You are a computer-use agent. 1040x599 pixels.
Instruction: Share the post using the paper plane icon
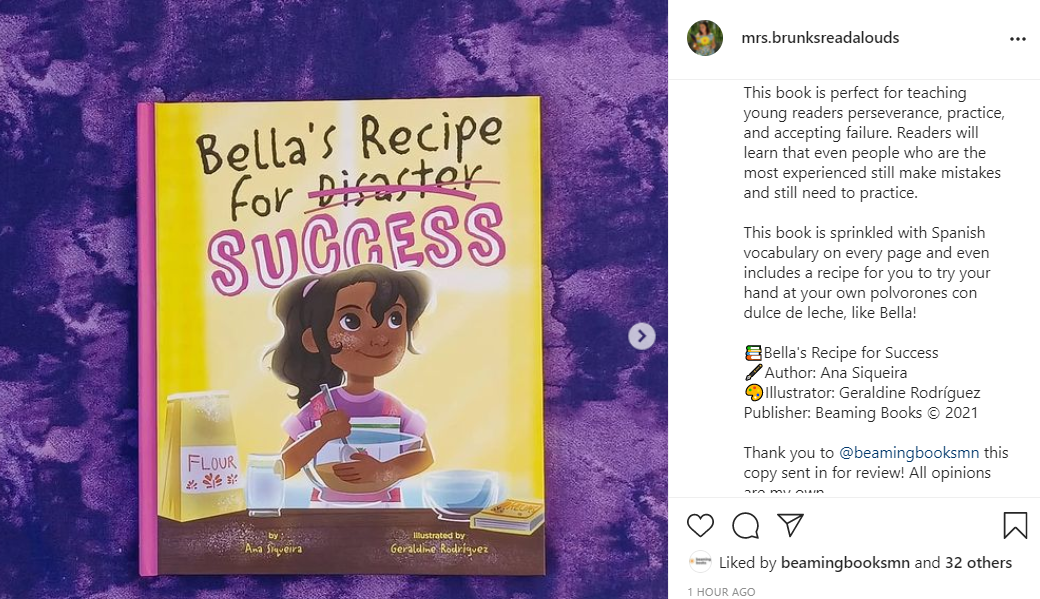790,525
